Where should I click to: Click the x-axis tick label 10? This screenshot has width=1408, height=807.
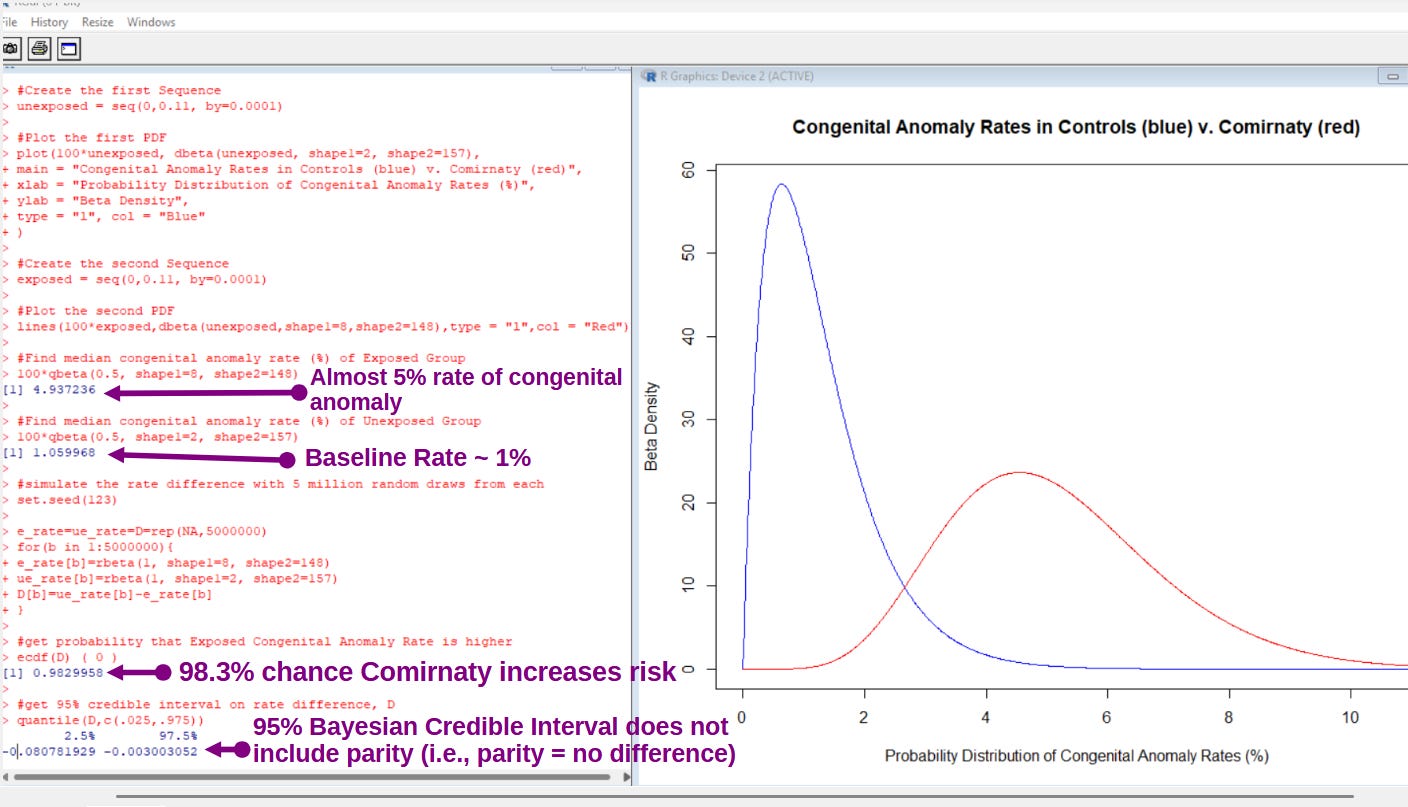[x=1350, y=717]
